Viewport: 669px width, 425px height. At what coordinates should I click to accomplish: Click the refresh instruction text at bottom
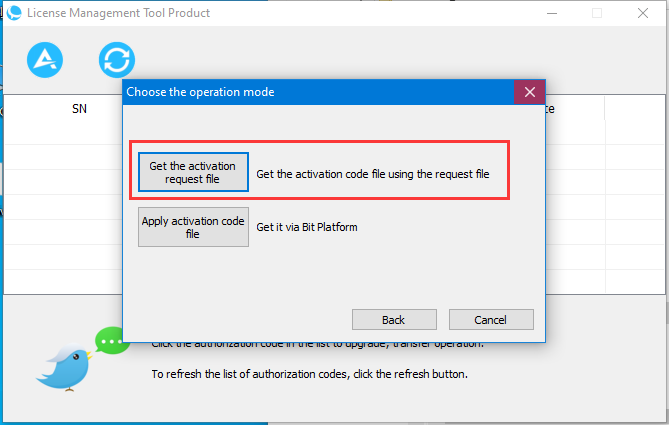(x=310, y=374)
